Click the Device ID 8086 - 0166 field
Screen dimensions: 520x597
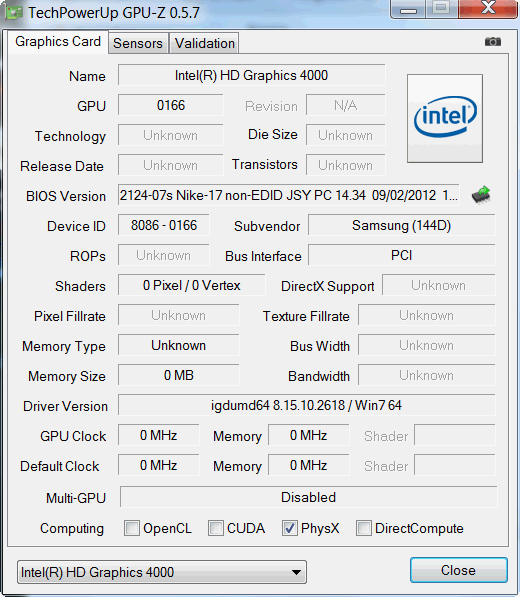(164, 225)
